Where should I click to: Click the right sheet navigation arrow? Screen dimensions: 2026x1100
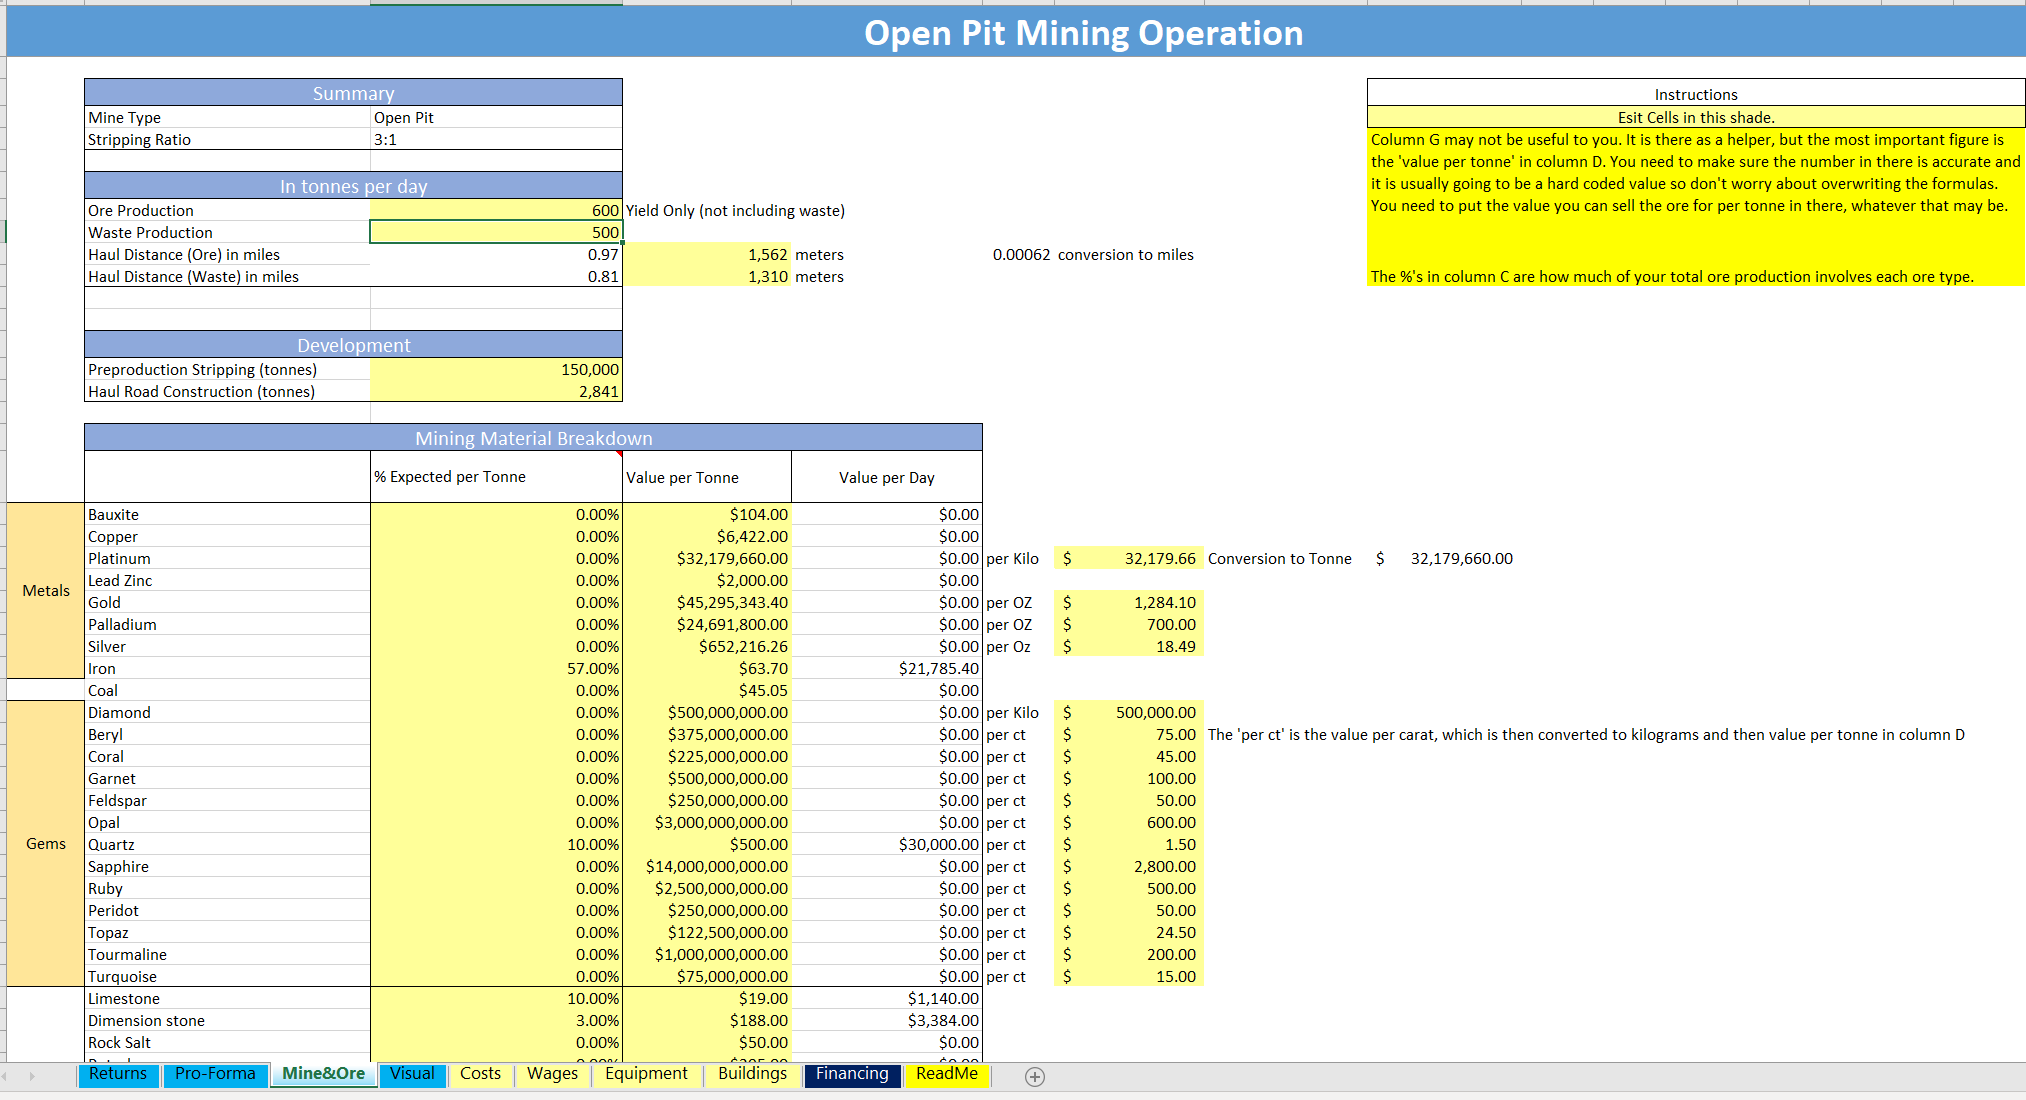pyautogui.click(x=33, y=1075)
